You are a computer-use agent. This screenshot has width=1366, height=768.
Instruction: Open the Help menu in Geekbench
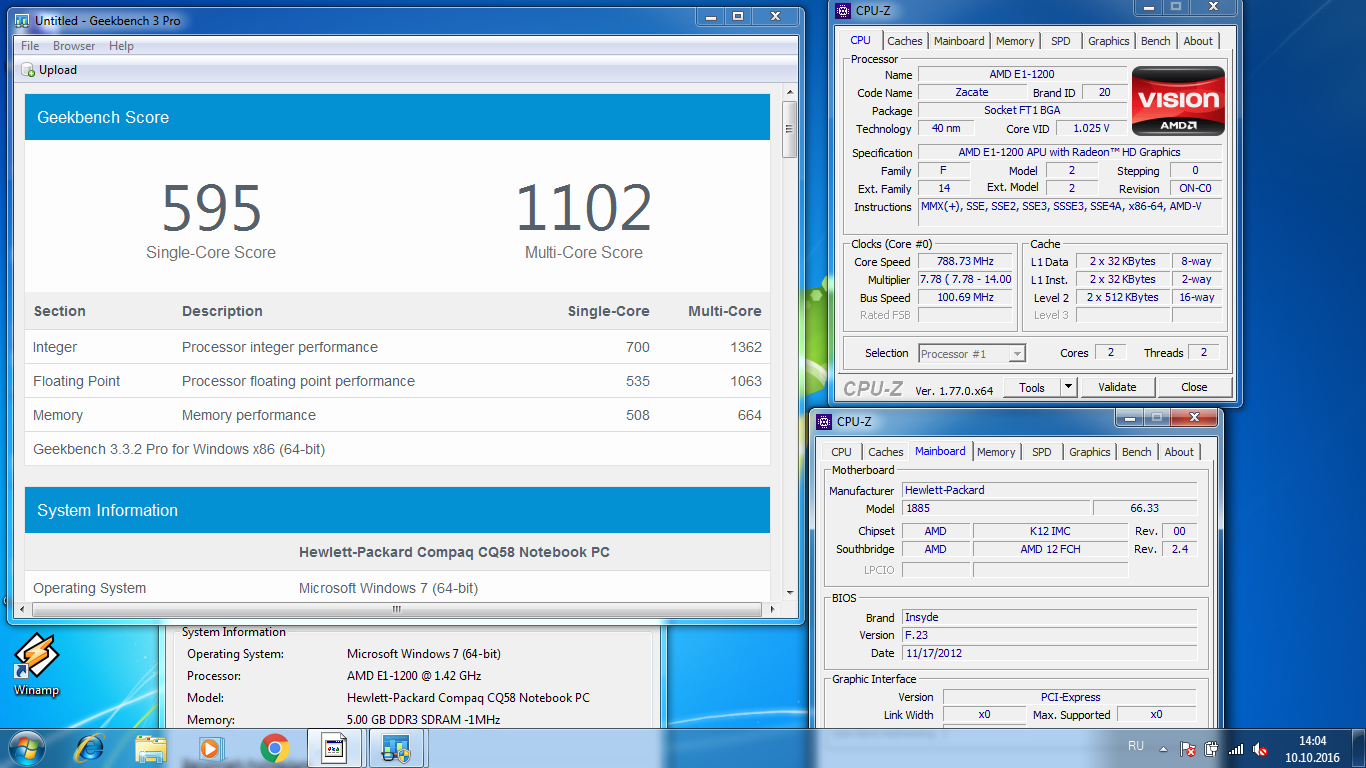point(121,46)
